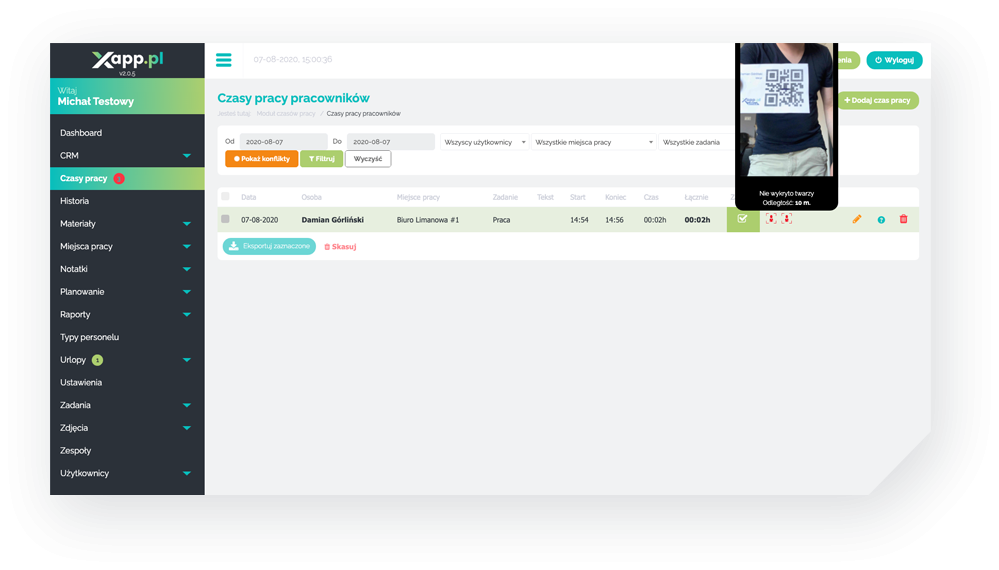The image size is (999, 570).
Task: Open Ustawienia in sidebar
Action: [x=81, y=383]
